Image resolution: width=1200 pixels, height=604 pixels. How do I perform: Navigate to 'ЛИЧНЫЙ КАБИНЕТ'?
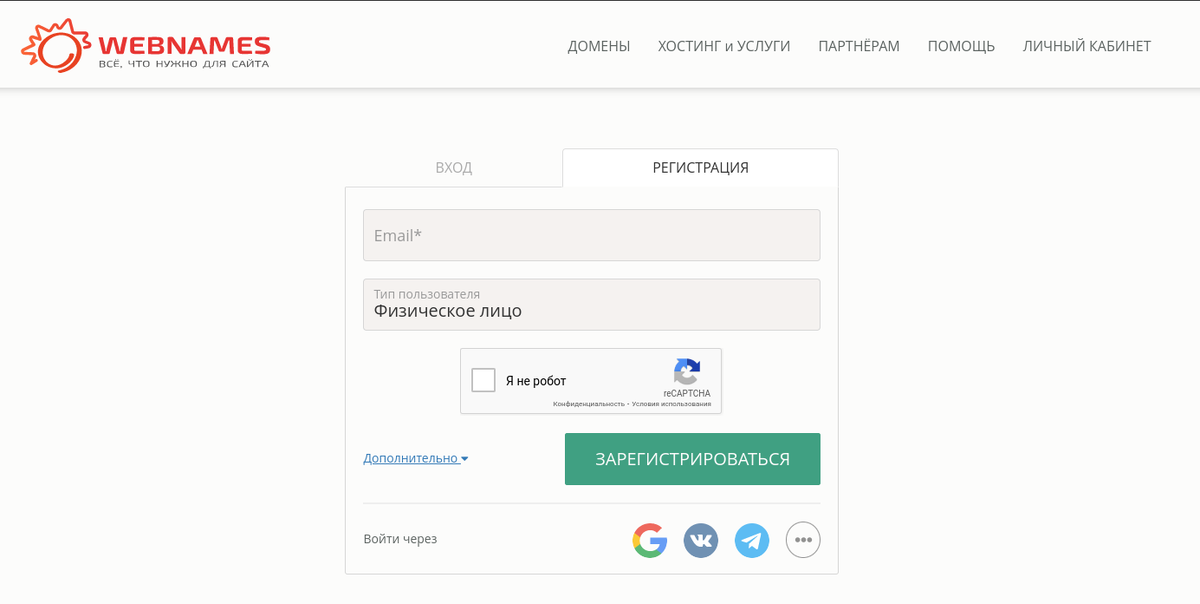click(1087, 46)
